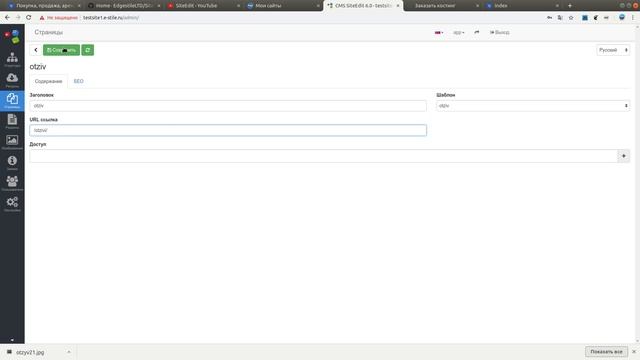The width and height of the screenshot is (640, 360).
Task: Click the translate page icon in address bar
Action: [x=560, y=18]
